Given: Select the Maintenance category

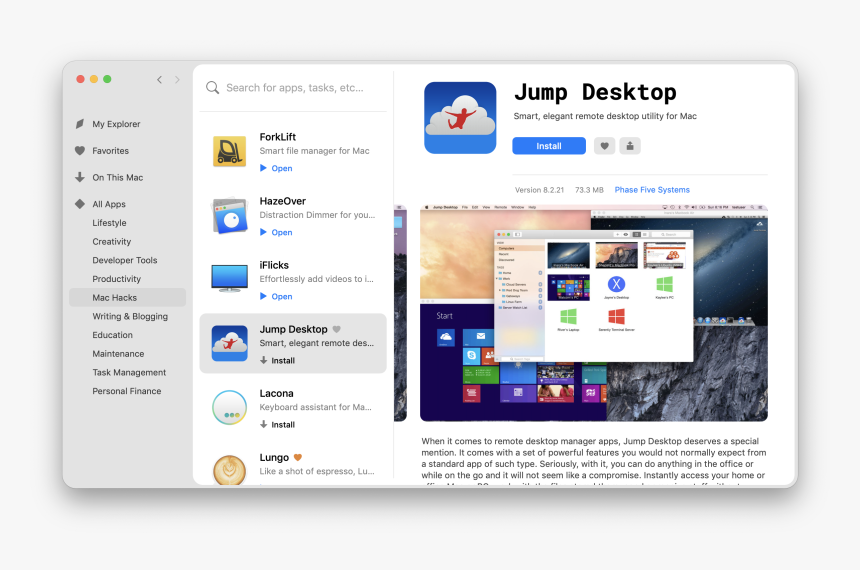Looking at the screenshot, I should point(118,354).
